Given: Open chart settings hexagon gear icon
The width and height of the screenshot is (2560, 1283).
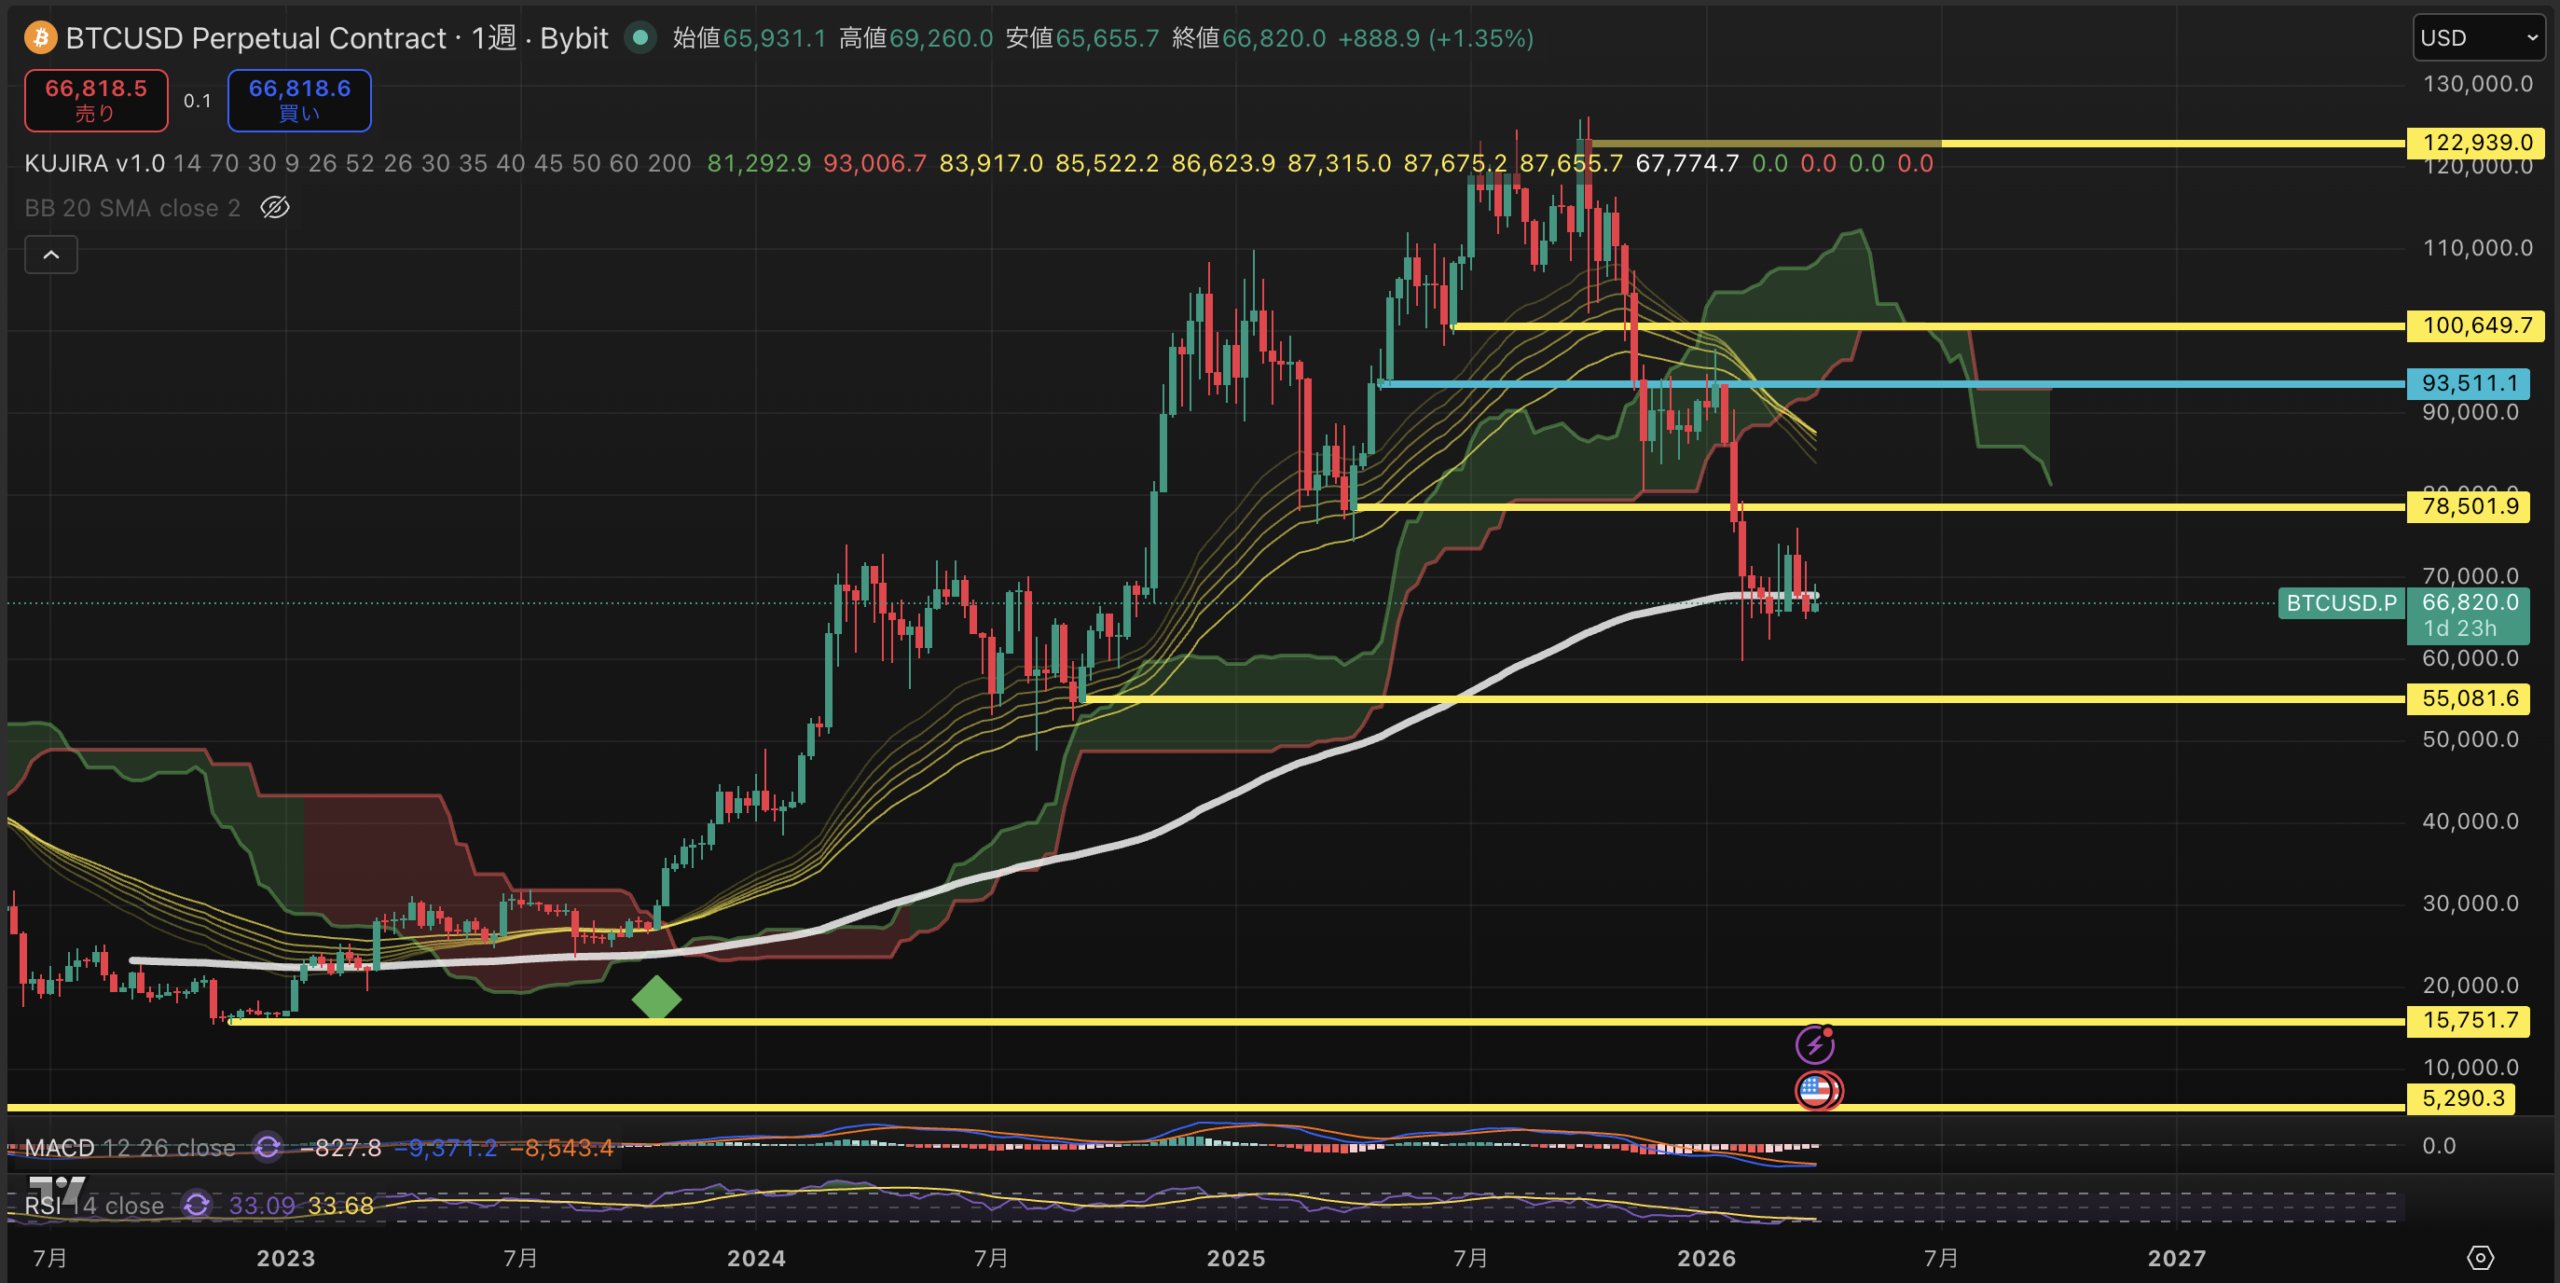Looking at the screenshot, I should 2480,1257.
